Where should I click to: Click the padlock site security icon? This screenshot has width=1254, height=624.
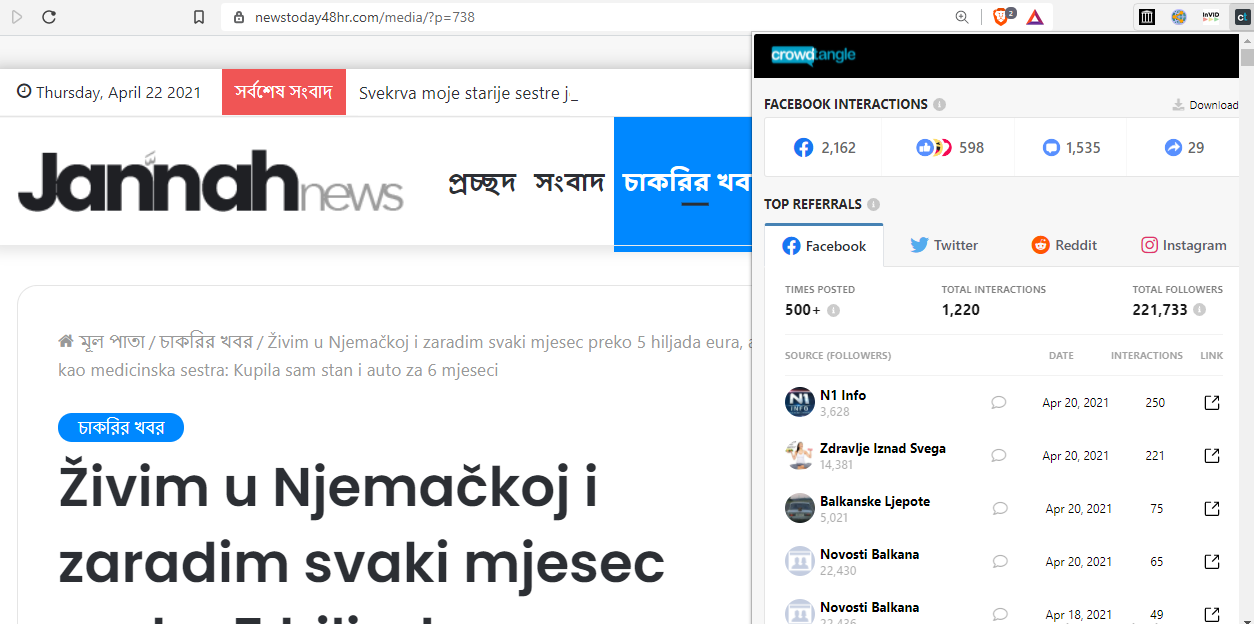click(x=238, y=17)
